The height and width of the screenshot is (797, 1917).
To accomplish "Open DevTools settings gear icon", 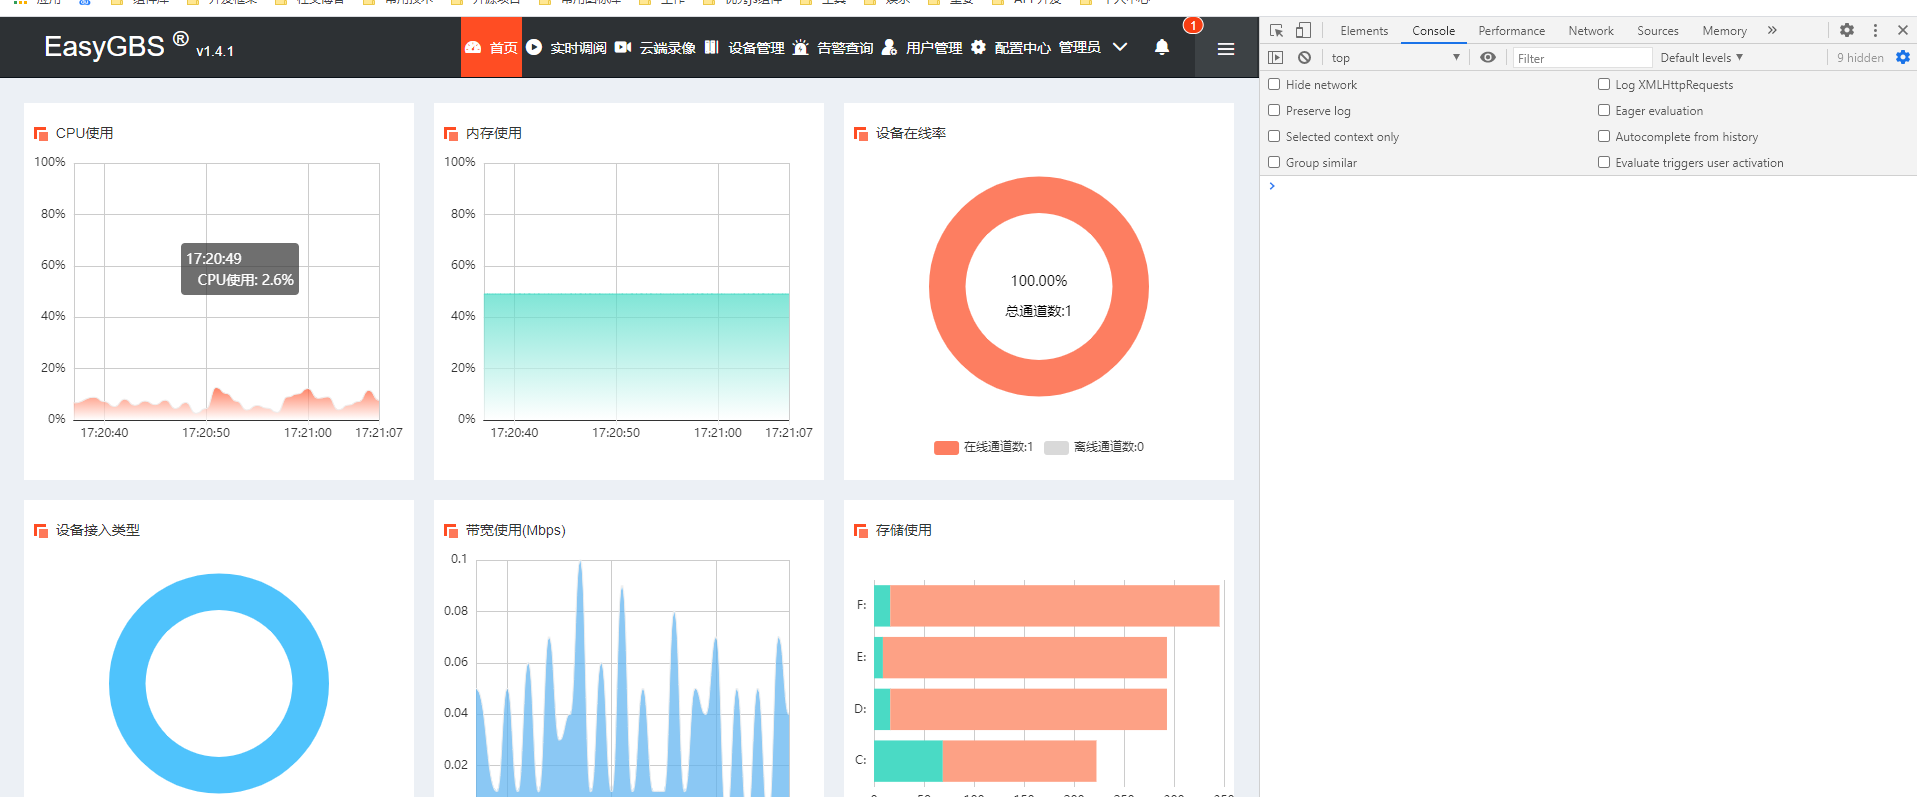I will tap(1847, 30).
